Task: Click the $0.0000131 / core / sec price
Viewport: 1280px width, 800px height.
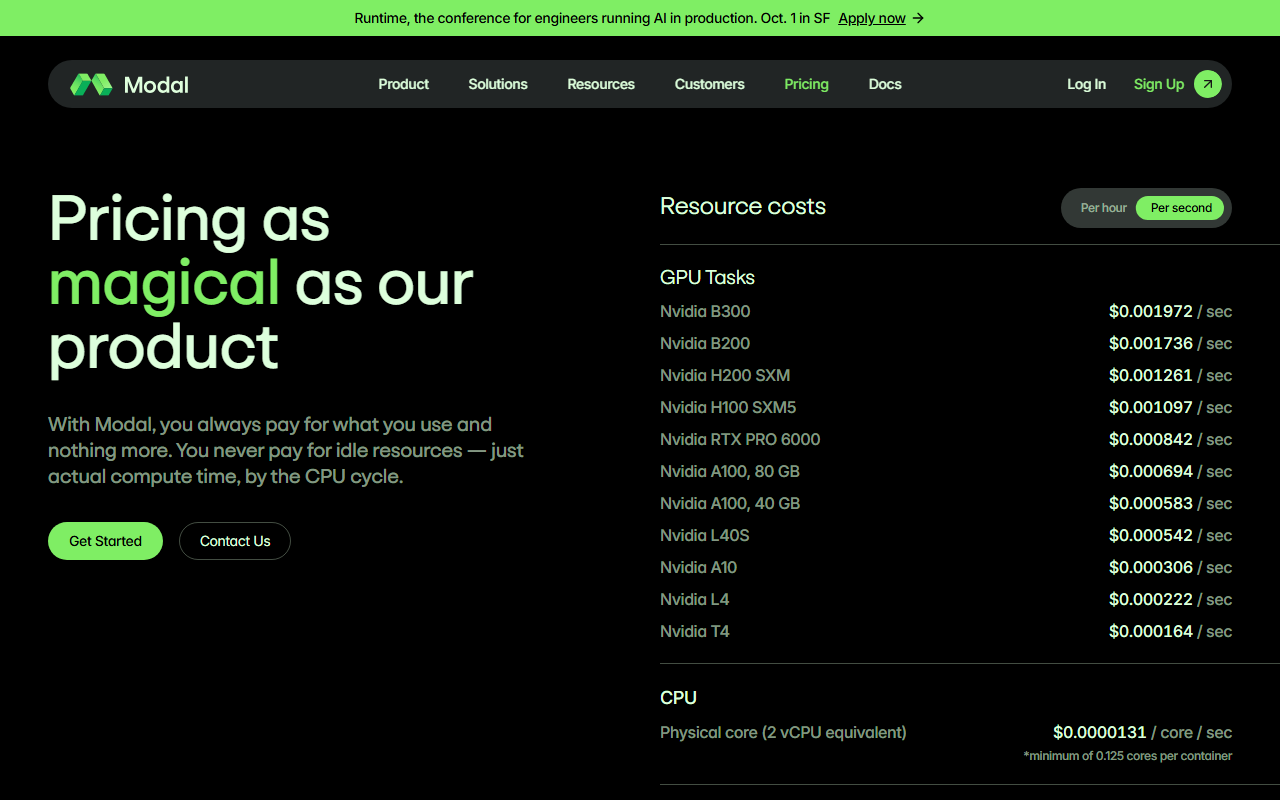Action: [1142, 732]
